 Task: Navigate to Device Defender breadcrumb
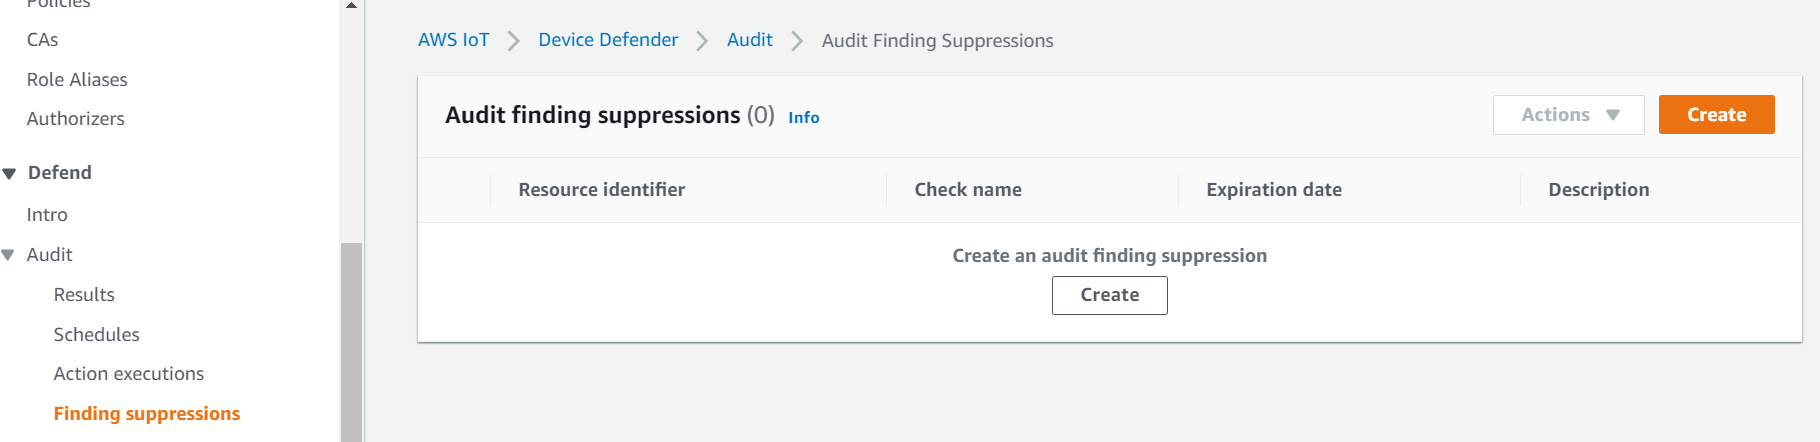608,40
